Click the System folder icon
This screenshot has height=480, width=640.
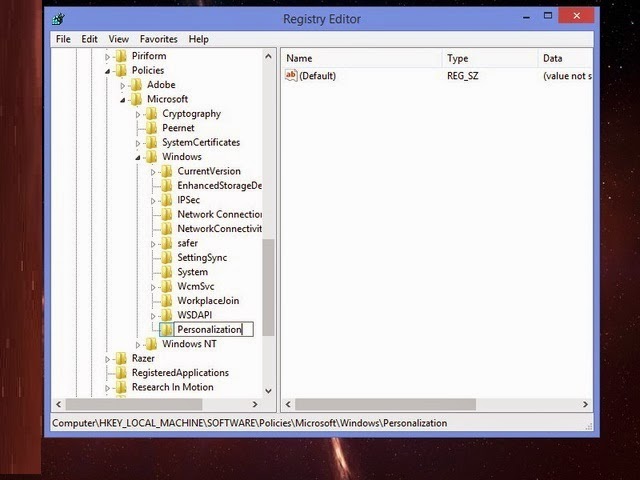tap(166, 271)
